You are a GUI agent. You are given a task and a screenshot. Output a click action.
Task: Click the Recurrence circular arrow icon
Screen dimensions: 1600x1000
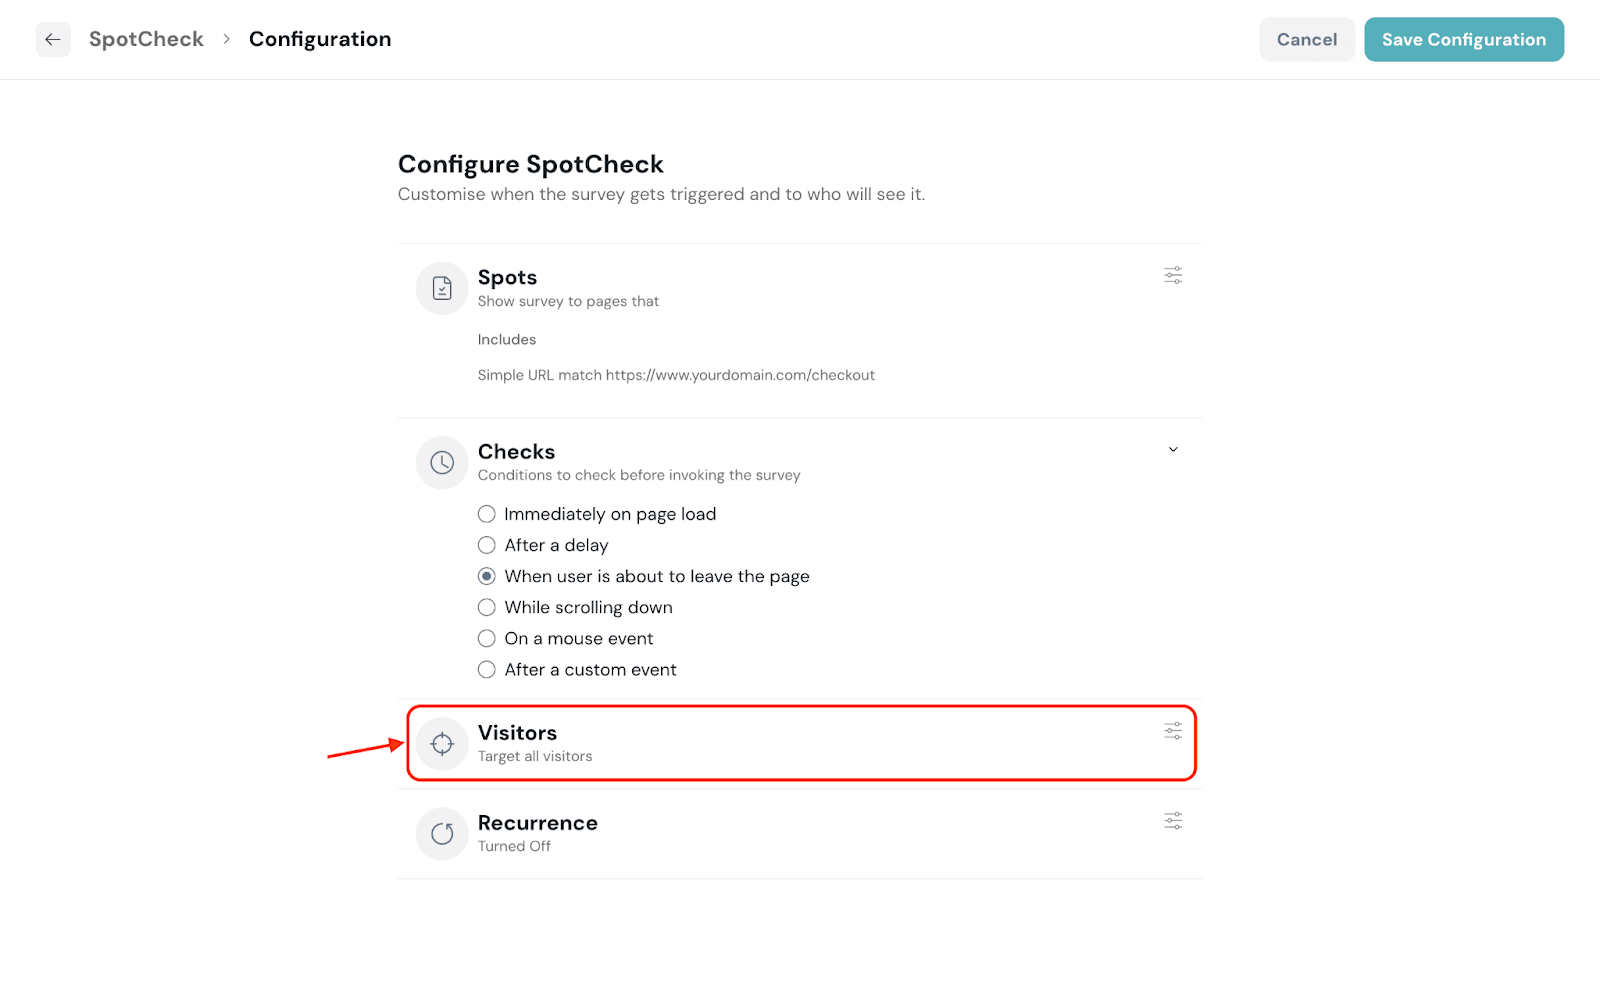(x=442, y=834)
